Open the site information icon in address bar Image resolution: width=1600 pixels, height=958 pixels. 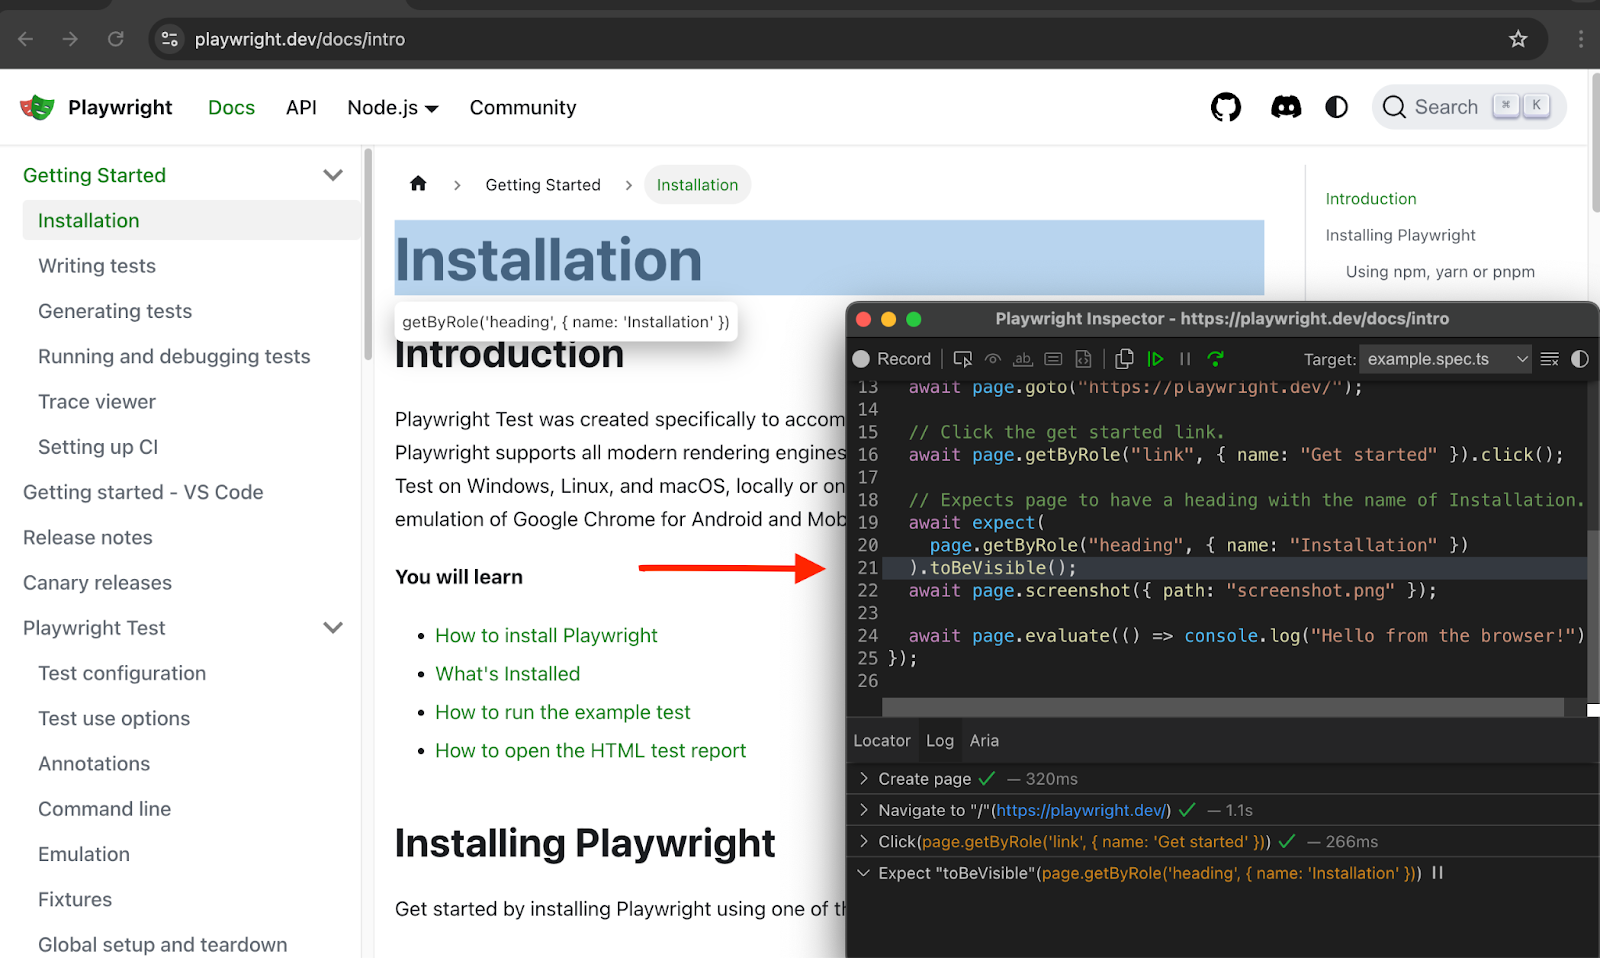tap(170, 39)
